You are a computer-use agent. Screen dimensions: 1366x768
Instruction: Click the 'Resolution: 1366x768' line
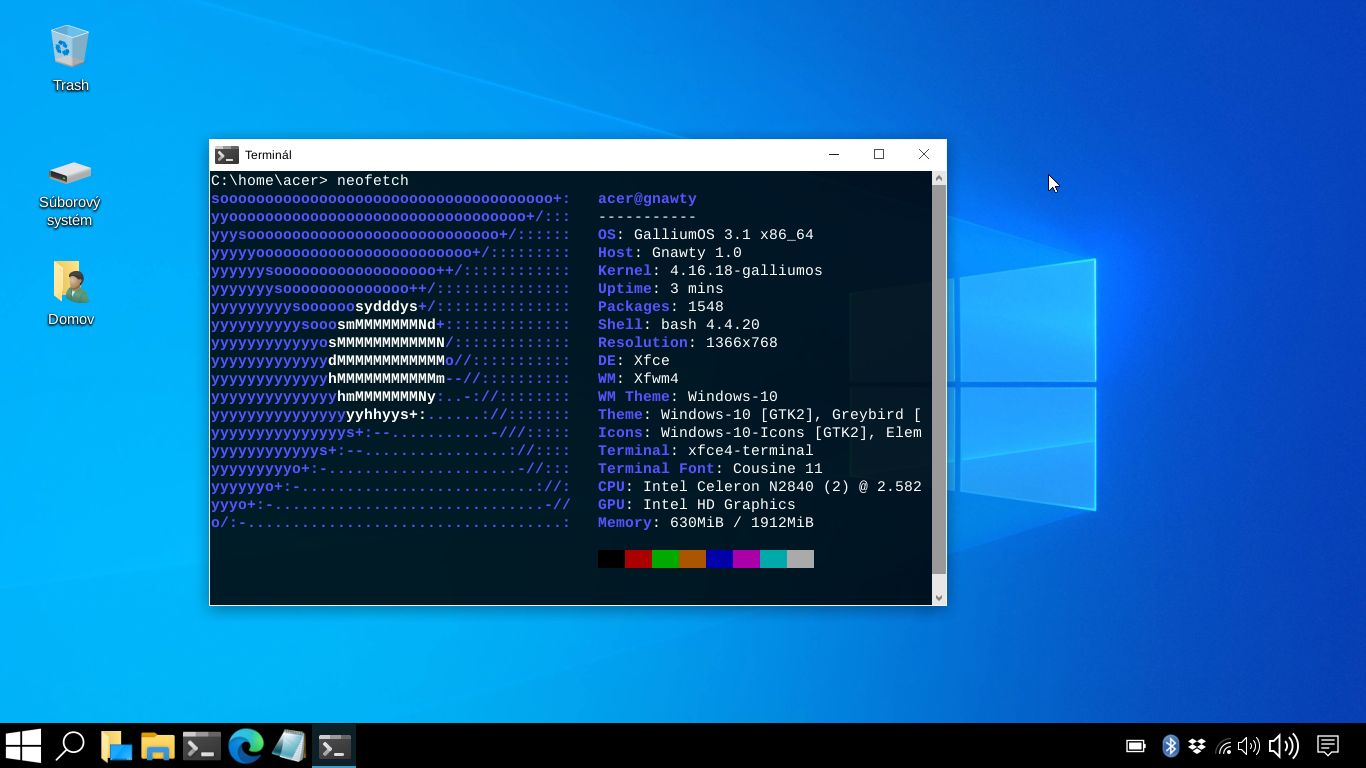click(x=688, y=343)
